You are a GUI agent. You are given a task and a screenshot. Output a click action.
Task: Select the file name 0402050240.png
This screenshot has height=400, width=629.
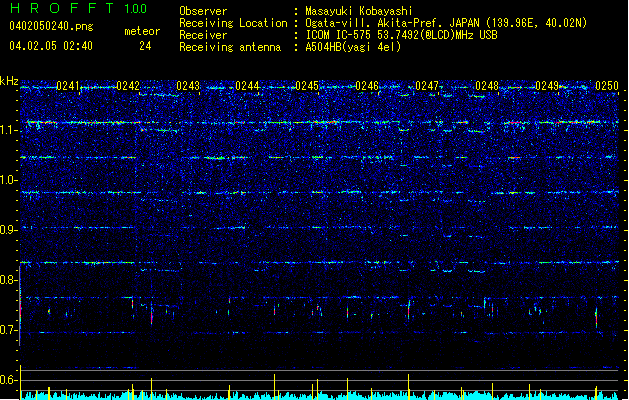point(51,27)
